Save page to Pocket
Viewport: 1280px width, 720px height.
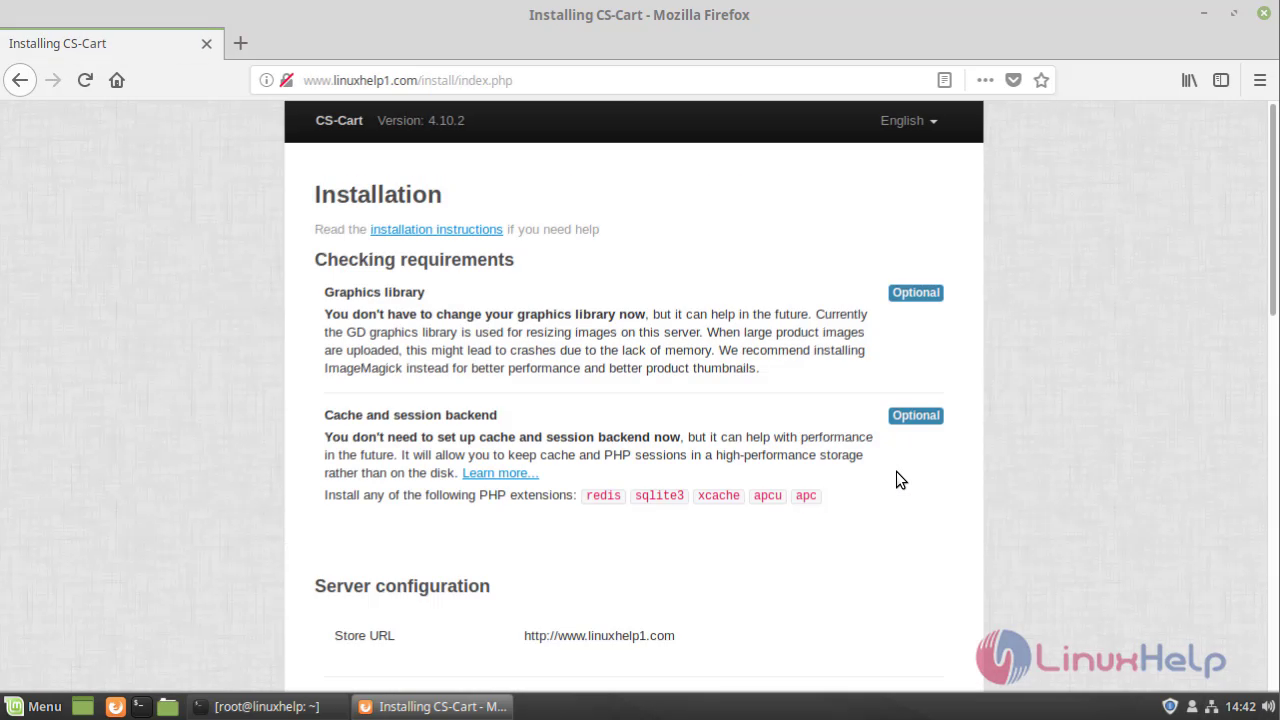tap(1013, 80)
